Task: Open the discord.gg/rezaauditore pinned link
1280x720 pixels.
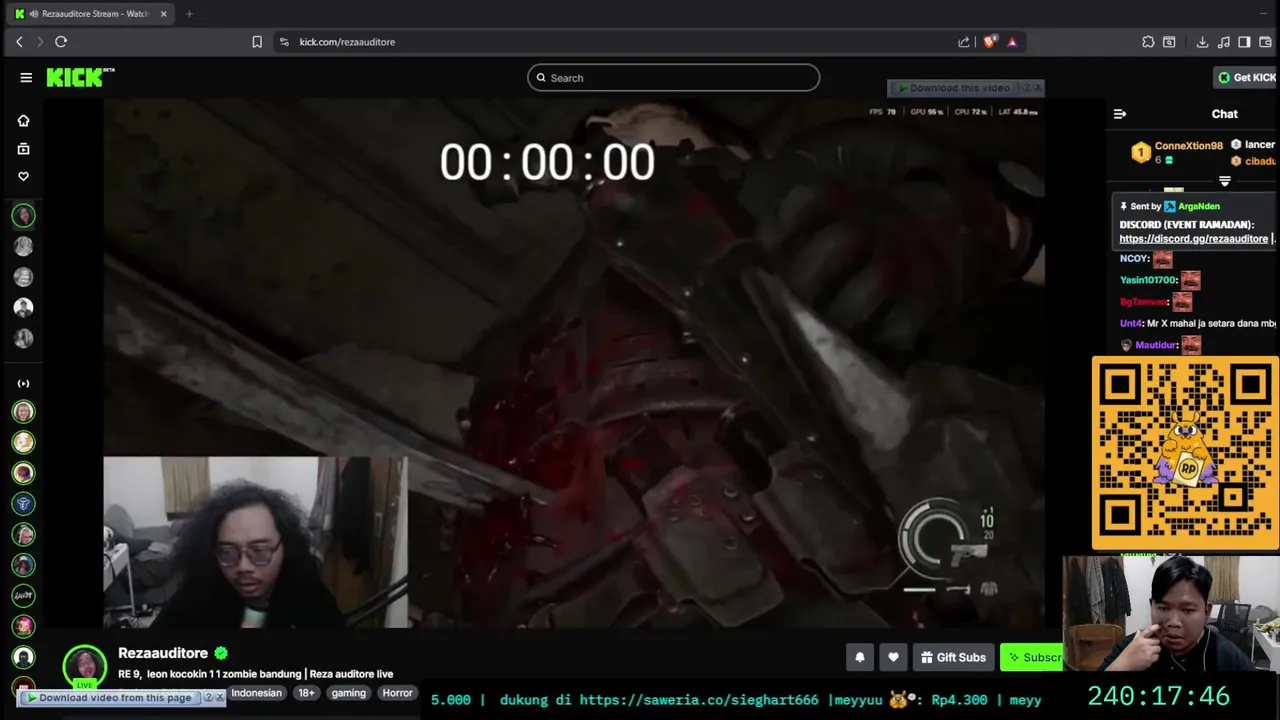Action: (x=1193, y=239)
